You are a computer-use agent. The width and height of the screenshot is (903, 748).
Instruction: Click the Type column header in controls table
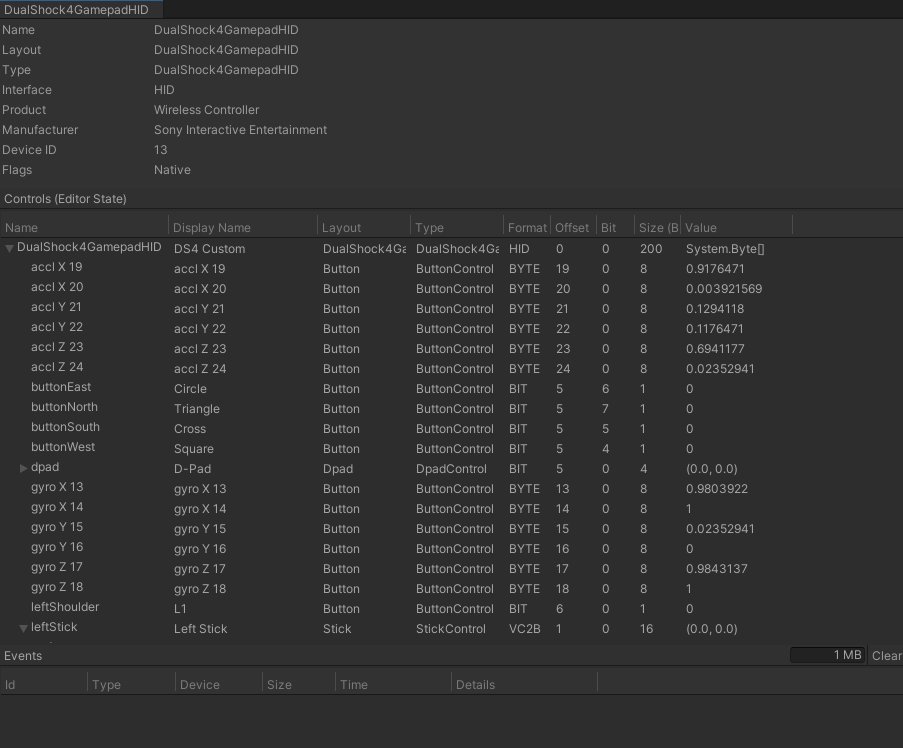pyautogui.click(x=457, y=227)
